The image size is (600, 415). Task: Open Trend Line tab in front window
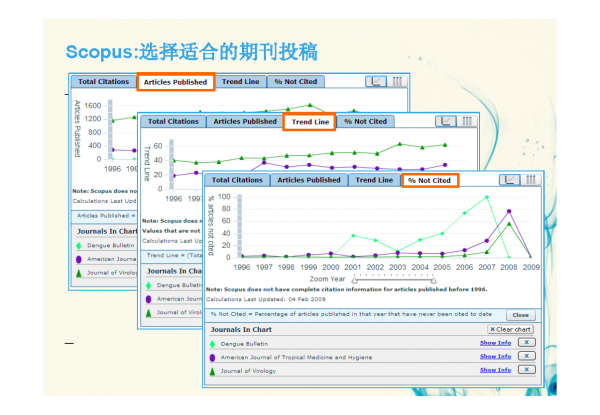tap(374, 180)
